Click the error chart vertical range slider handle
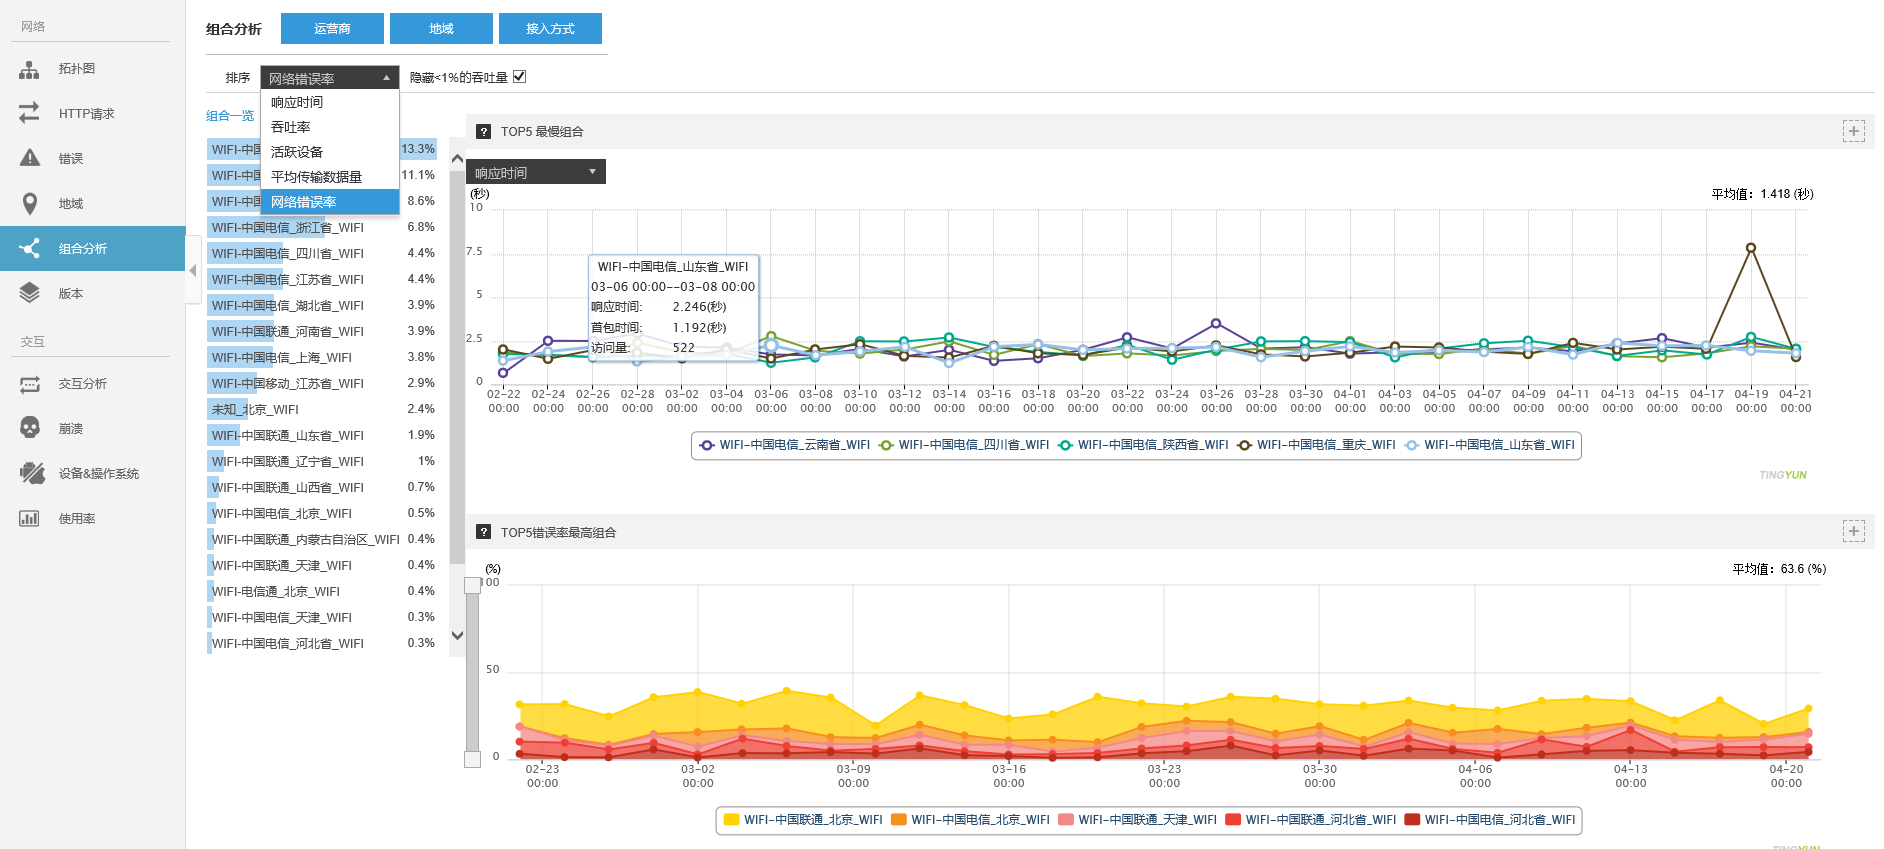Image resolution: width=1884 pixels, height=849 pixels. coord(472,585)
